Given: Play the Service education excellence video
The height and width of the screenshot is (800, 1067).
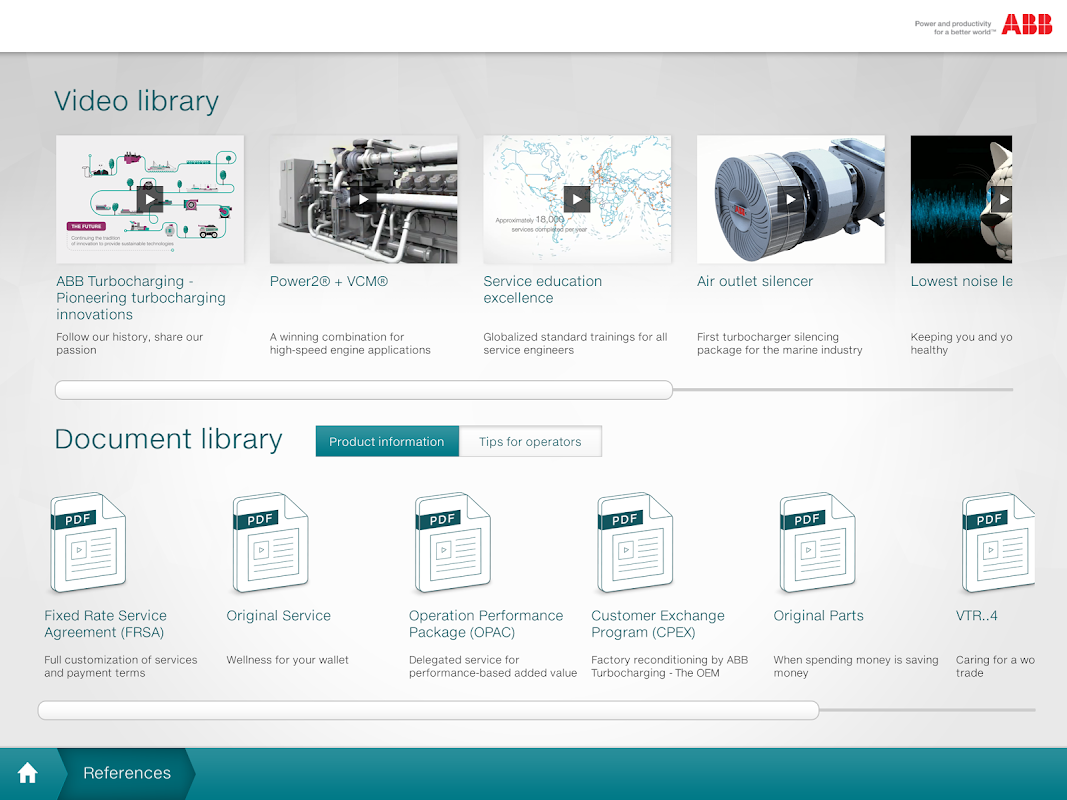Looking at the screenshot, I should coord(577,199).
